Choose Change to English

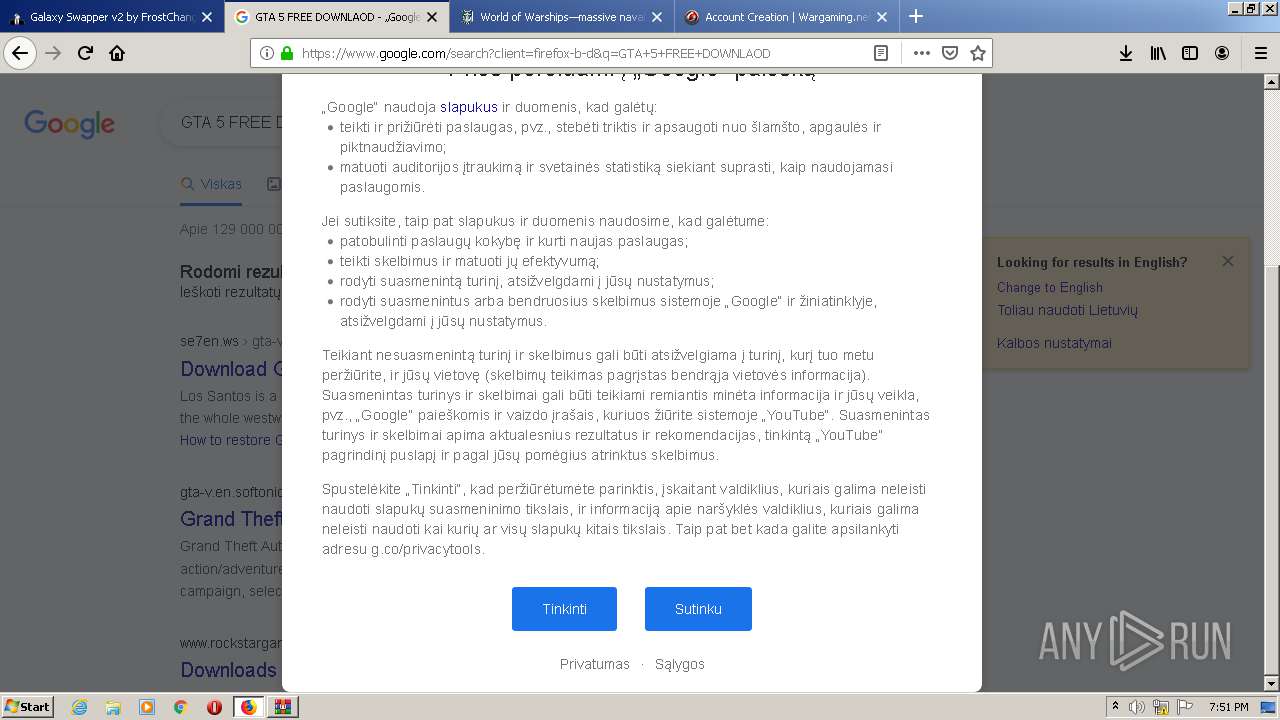pos(1050,287)
